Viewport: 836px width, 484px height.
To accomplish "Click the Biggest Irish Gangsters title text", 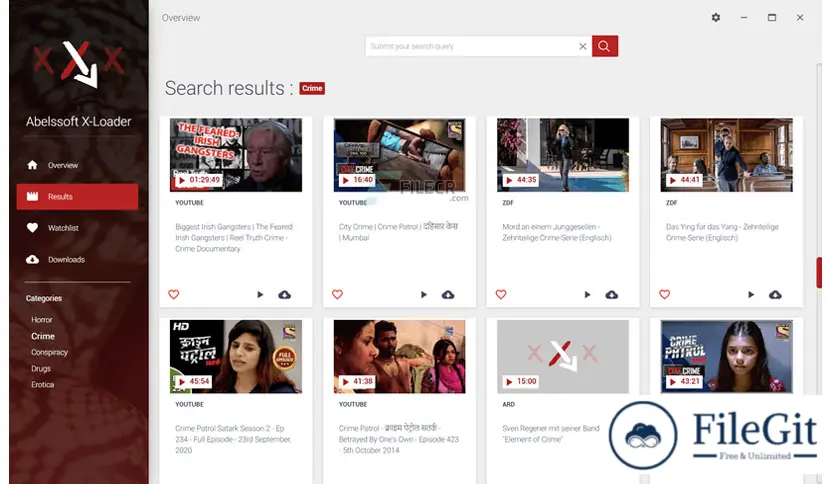I will [235, 238].
